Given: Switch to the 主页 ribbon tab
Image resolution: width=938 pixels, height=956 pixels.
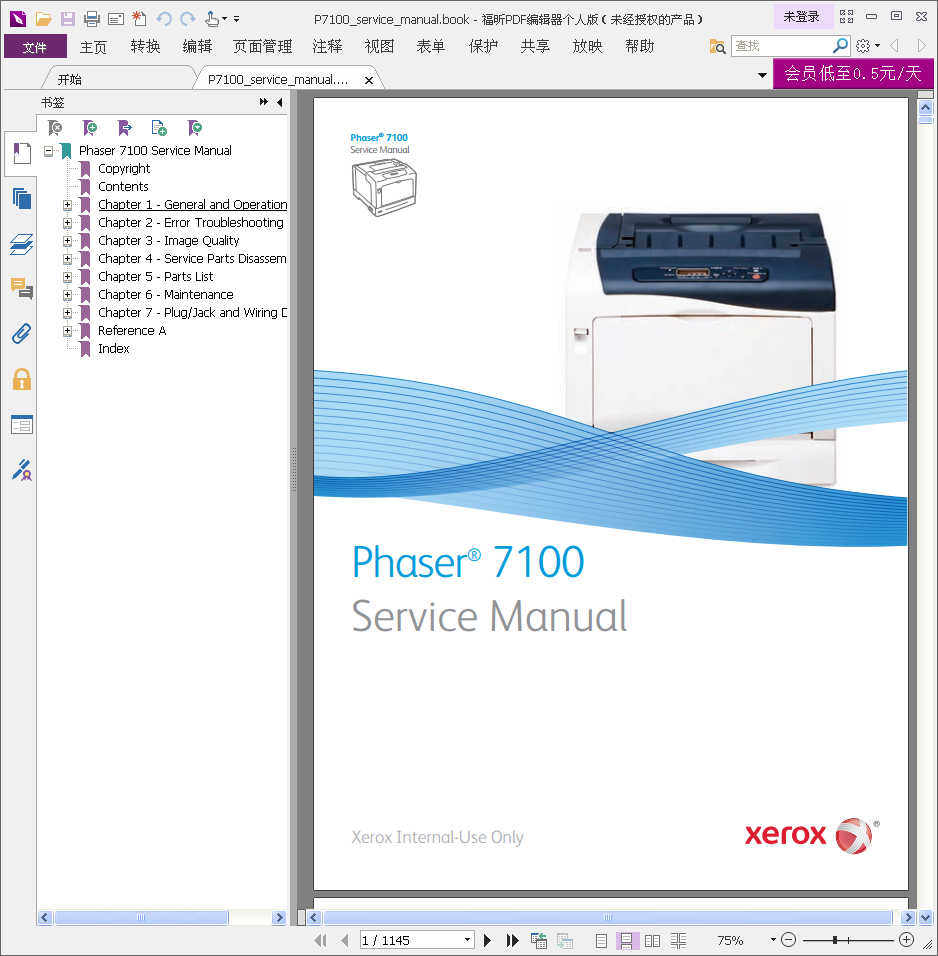Looking at the screenshot, I should [93, 46].
